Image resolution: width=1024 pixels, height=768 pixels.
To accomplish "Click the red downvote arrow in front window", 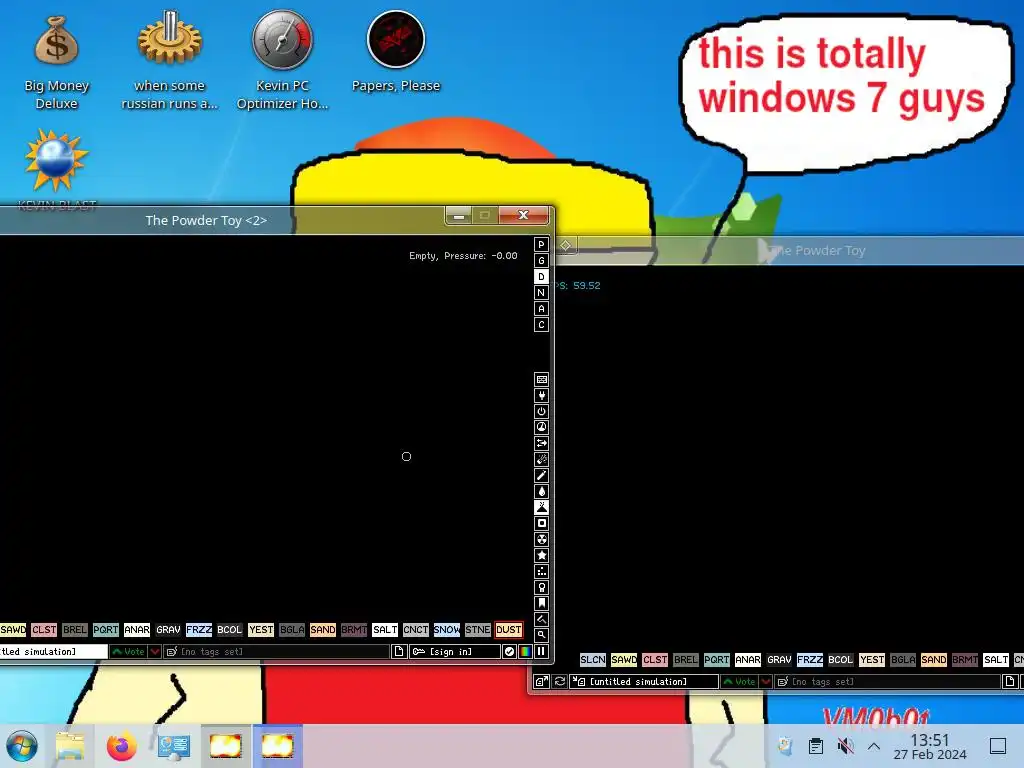I will pyautogui.click(x=155, y=652).
